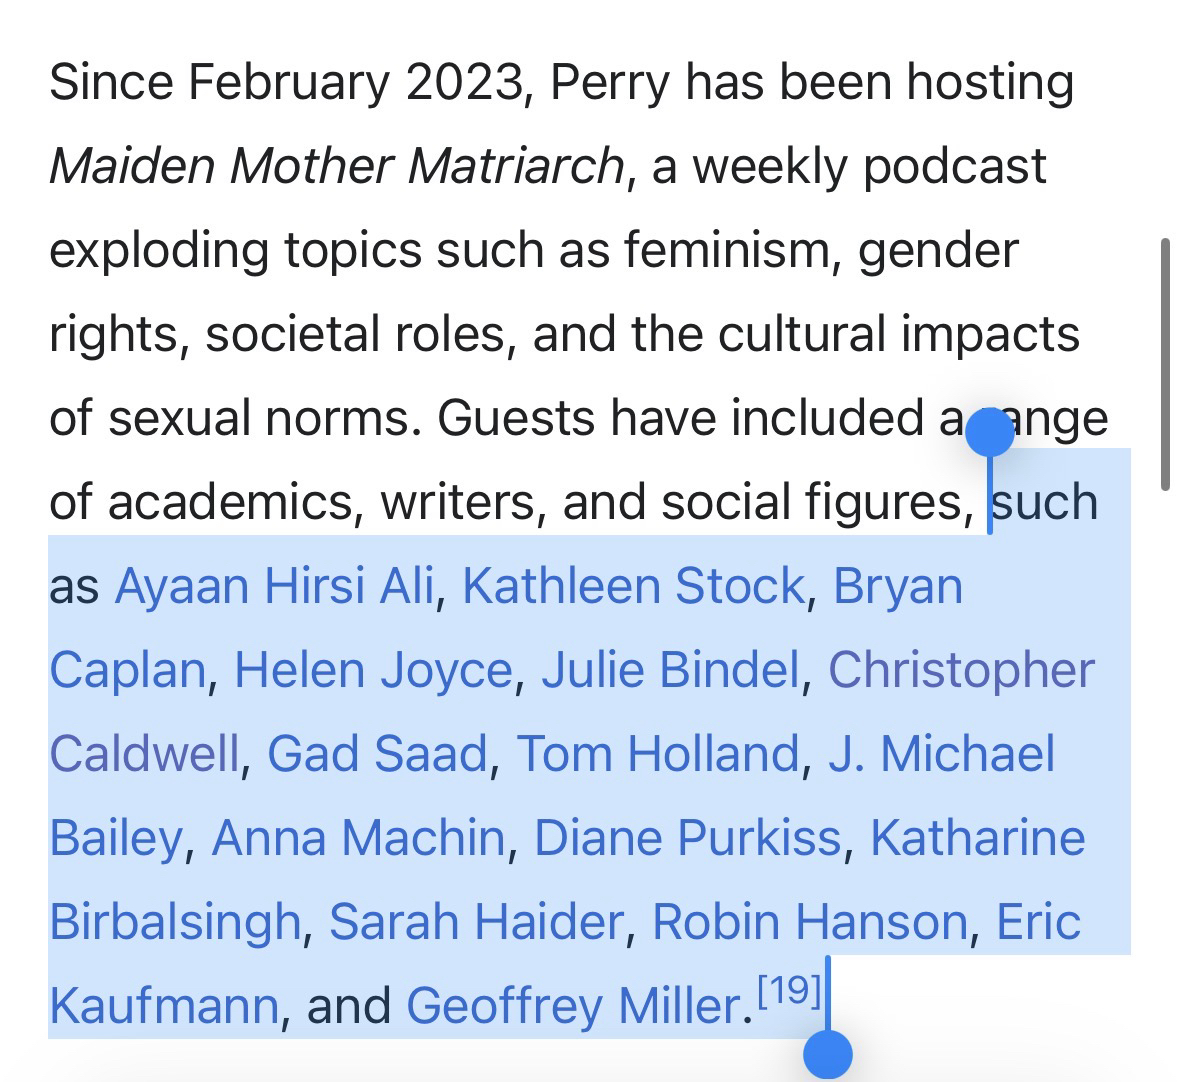Open the Diane Purkiss article

coord(687,838)
